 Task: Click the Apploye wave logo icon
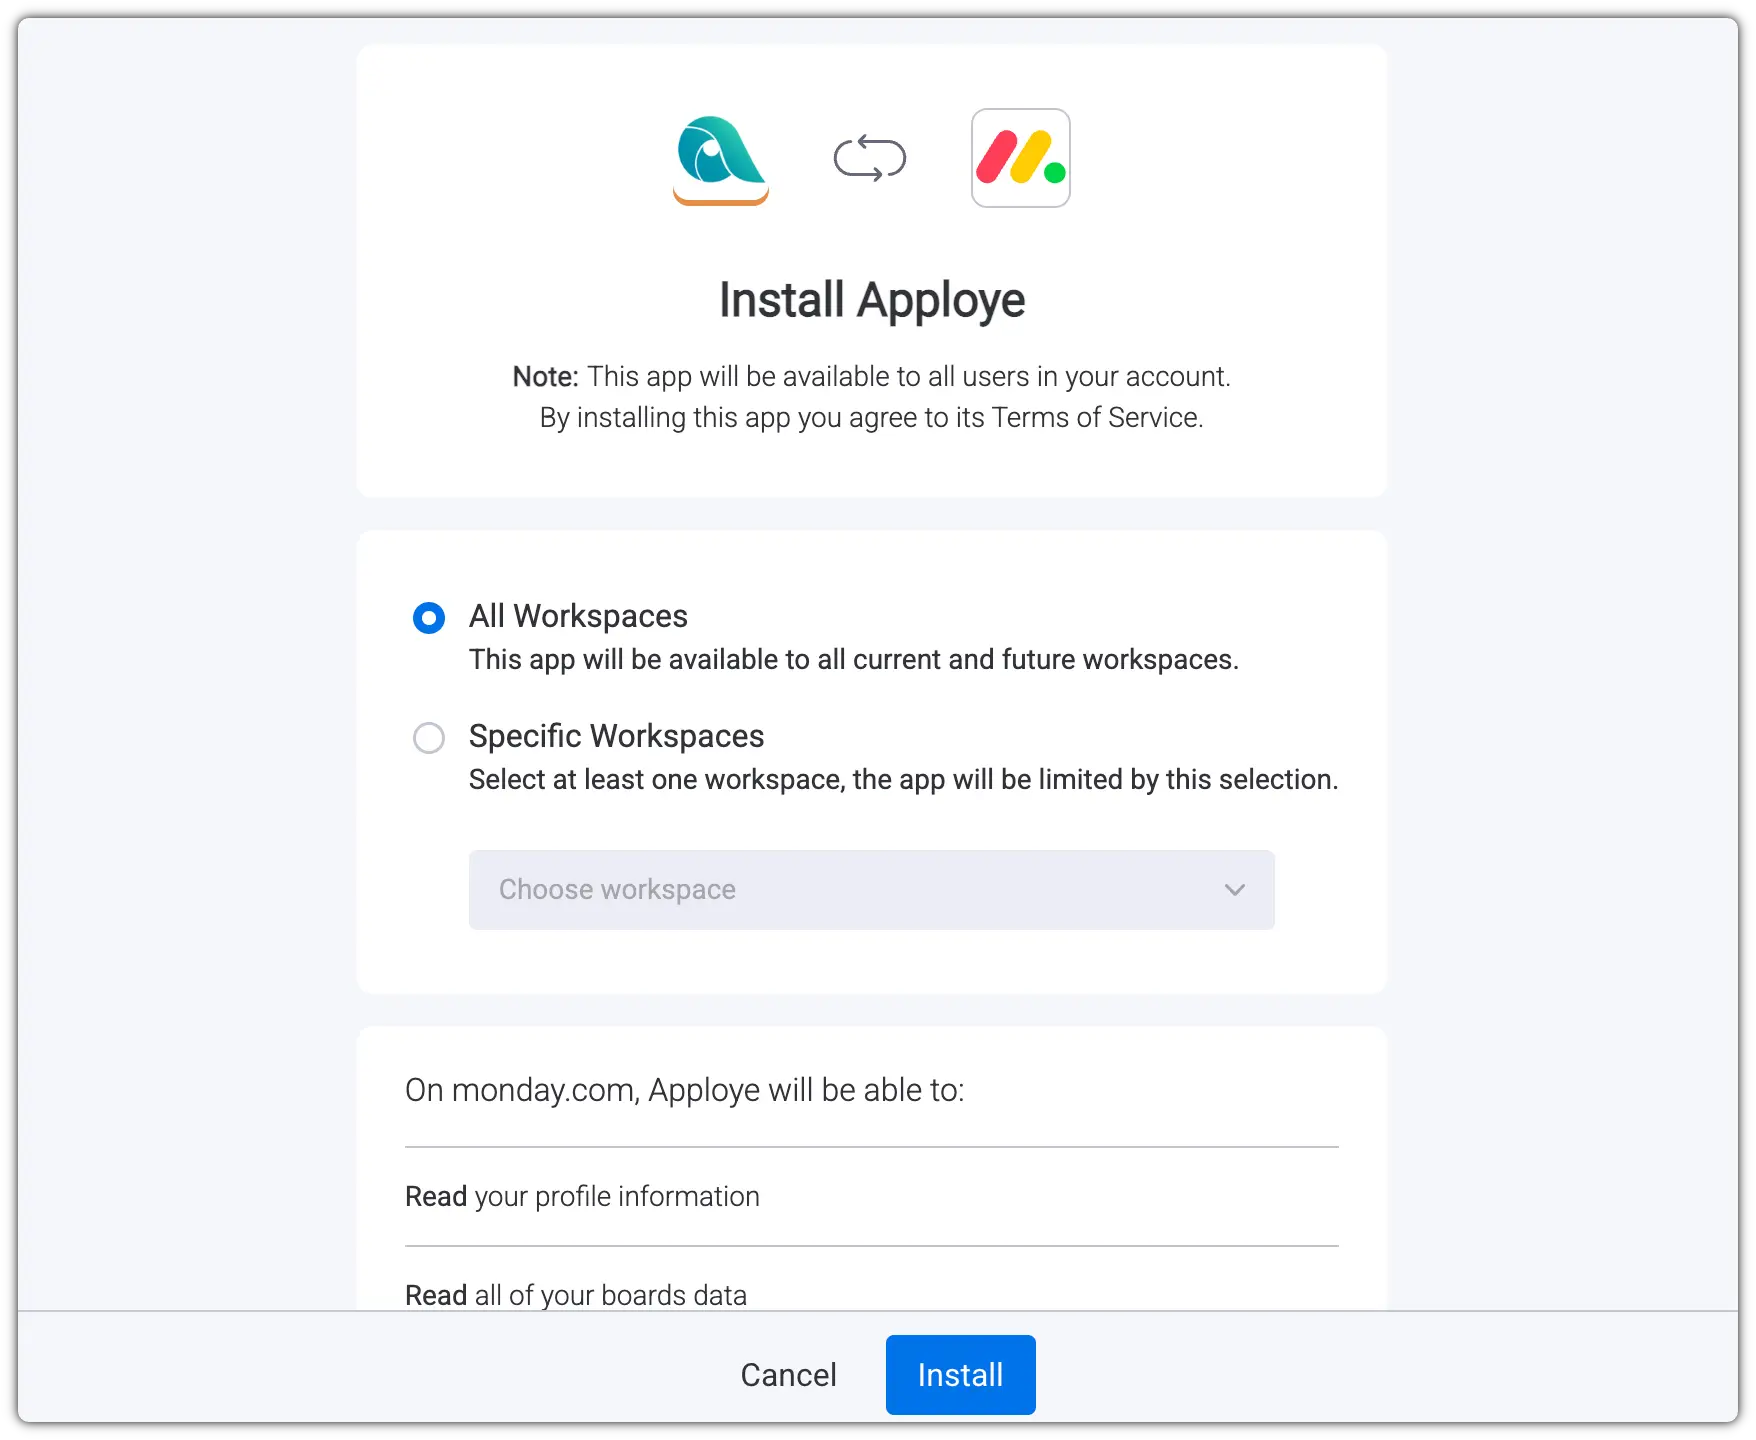tap(720, 158)
